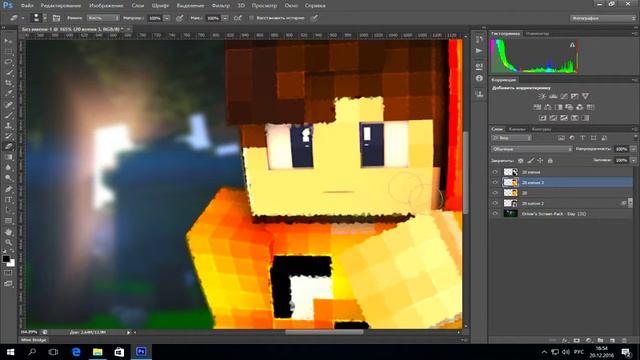Image resolution: width=640 pixels, height=360 pixels.
Task: Expand the layer opacity dropdown arrow
Action: pos(634,149)
